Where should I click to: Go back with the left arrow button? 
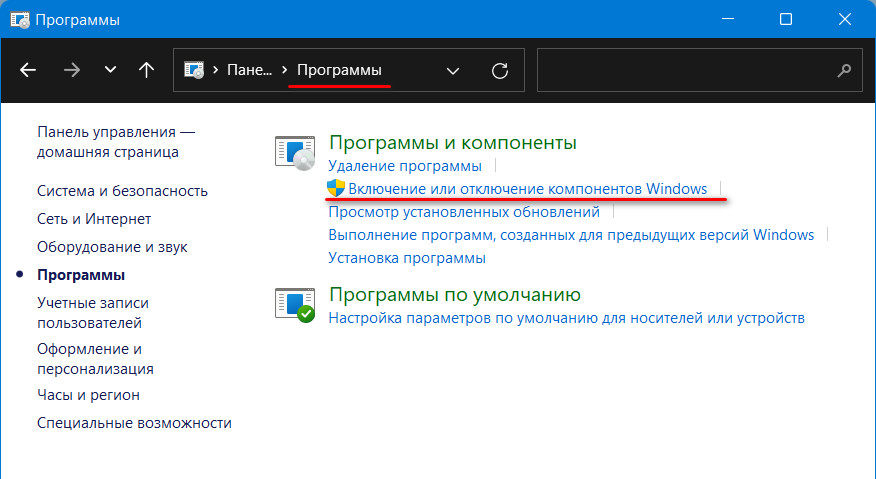coord(28,70)
